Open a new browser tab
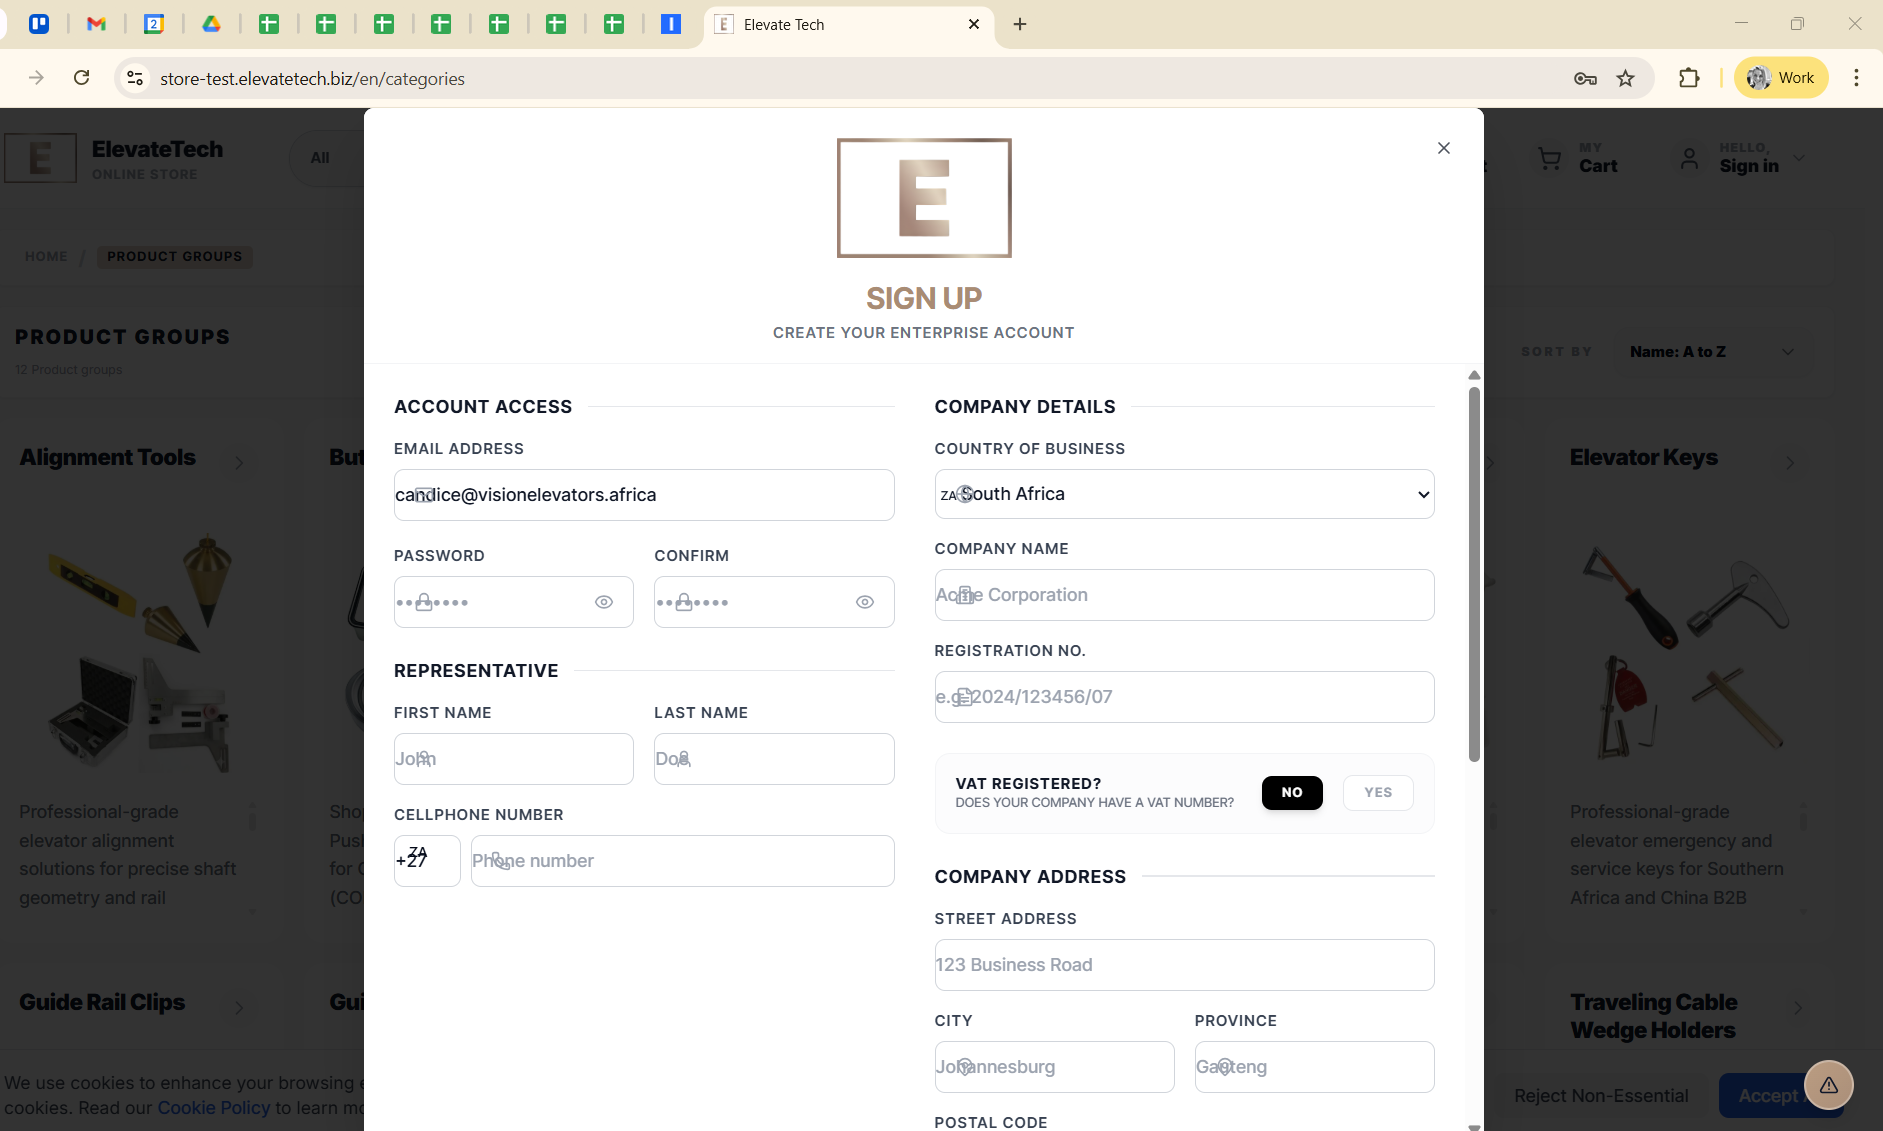 tap(1020, 24)
